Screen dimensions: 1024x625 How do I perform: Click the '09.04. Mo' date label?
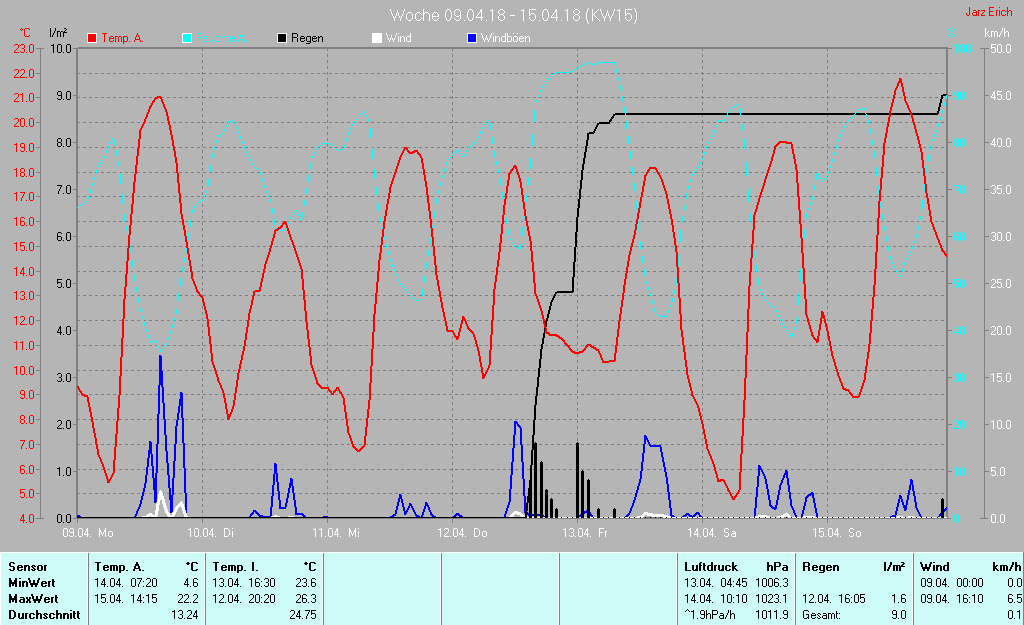88,533
